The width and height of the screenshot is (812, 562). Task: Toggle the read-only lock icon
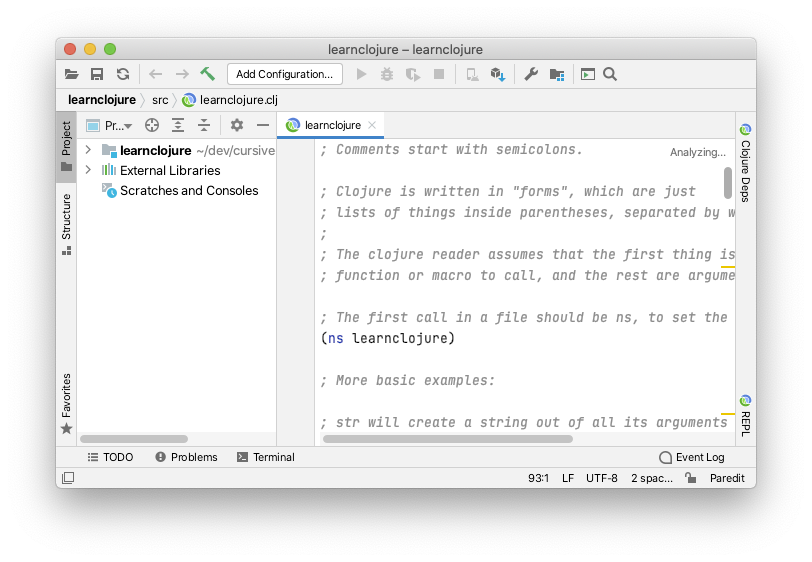tap(690, 478)
